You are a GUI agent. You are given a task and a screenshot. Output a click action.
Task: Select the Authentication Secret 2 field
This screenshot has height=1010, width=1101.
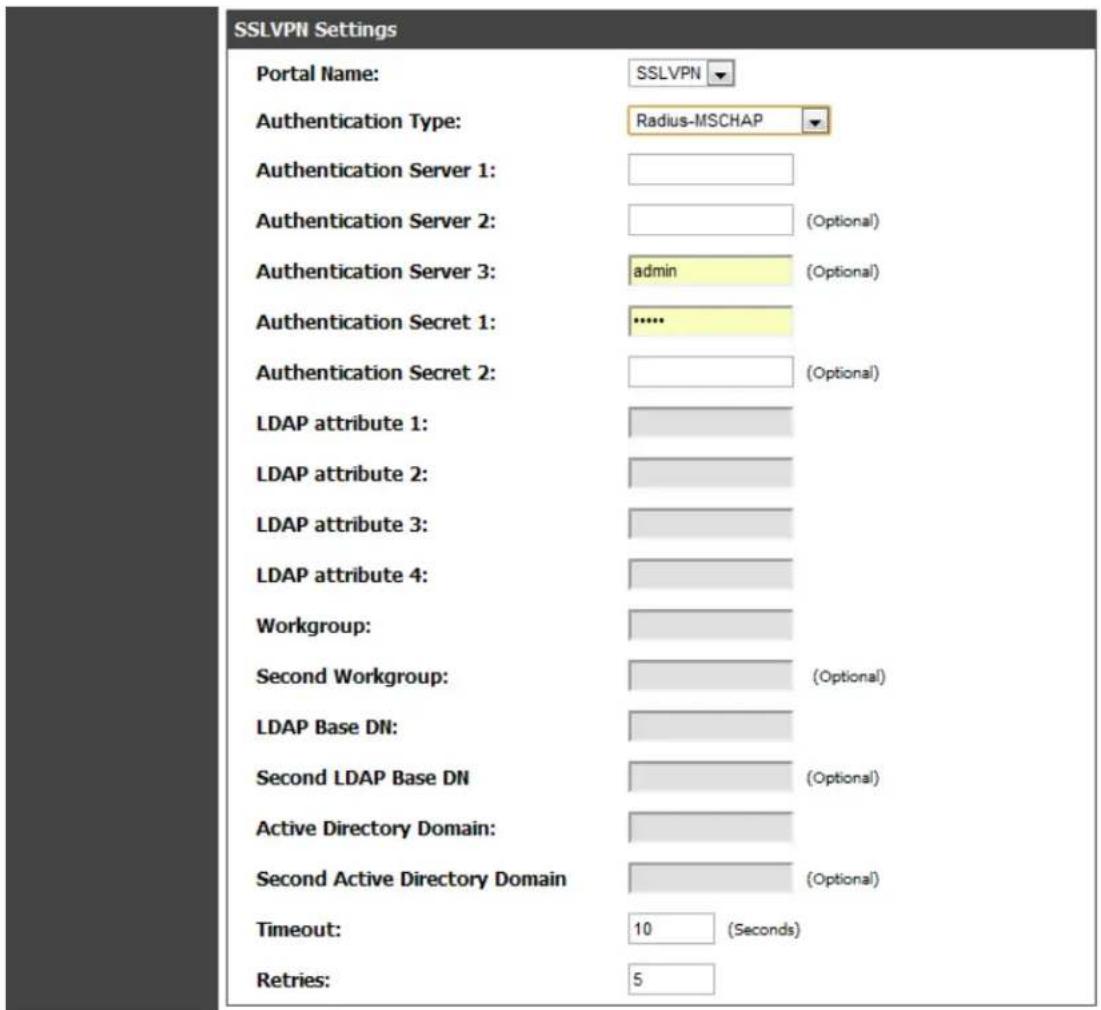711,372
